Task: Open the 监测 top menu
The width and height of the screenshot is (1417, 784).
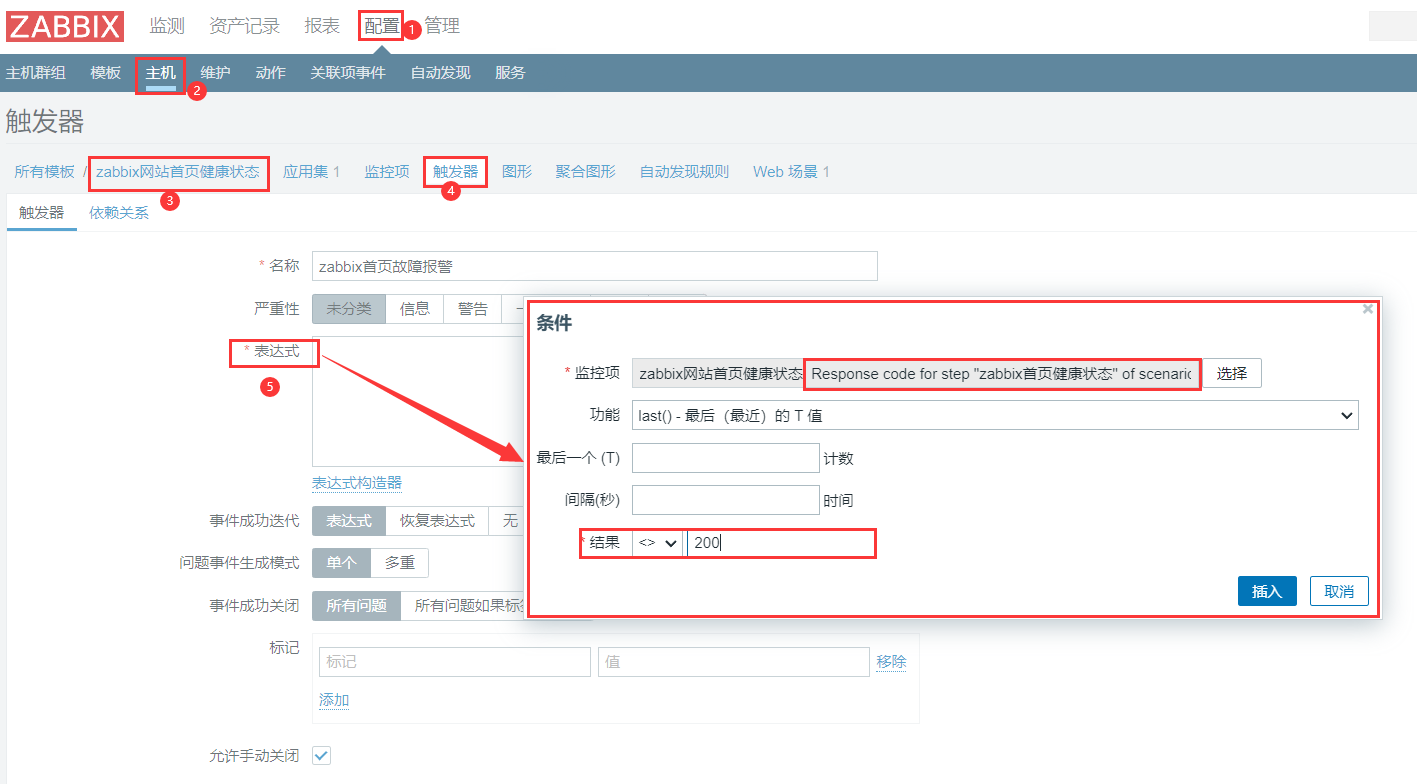Action: coord(167,26)
